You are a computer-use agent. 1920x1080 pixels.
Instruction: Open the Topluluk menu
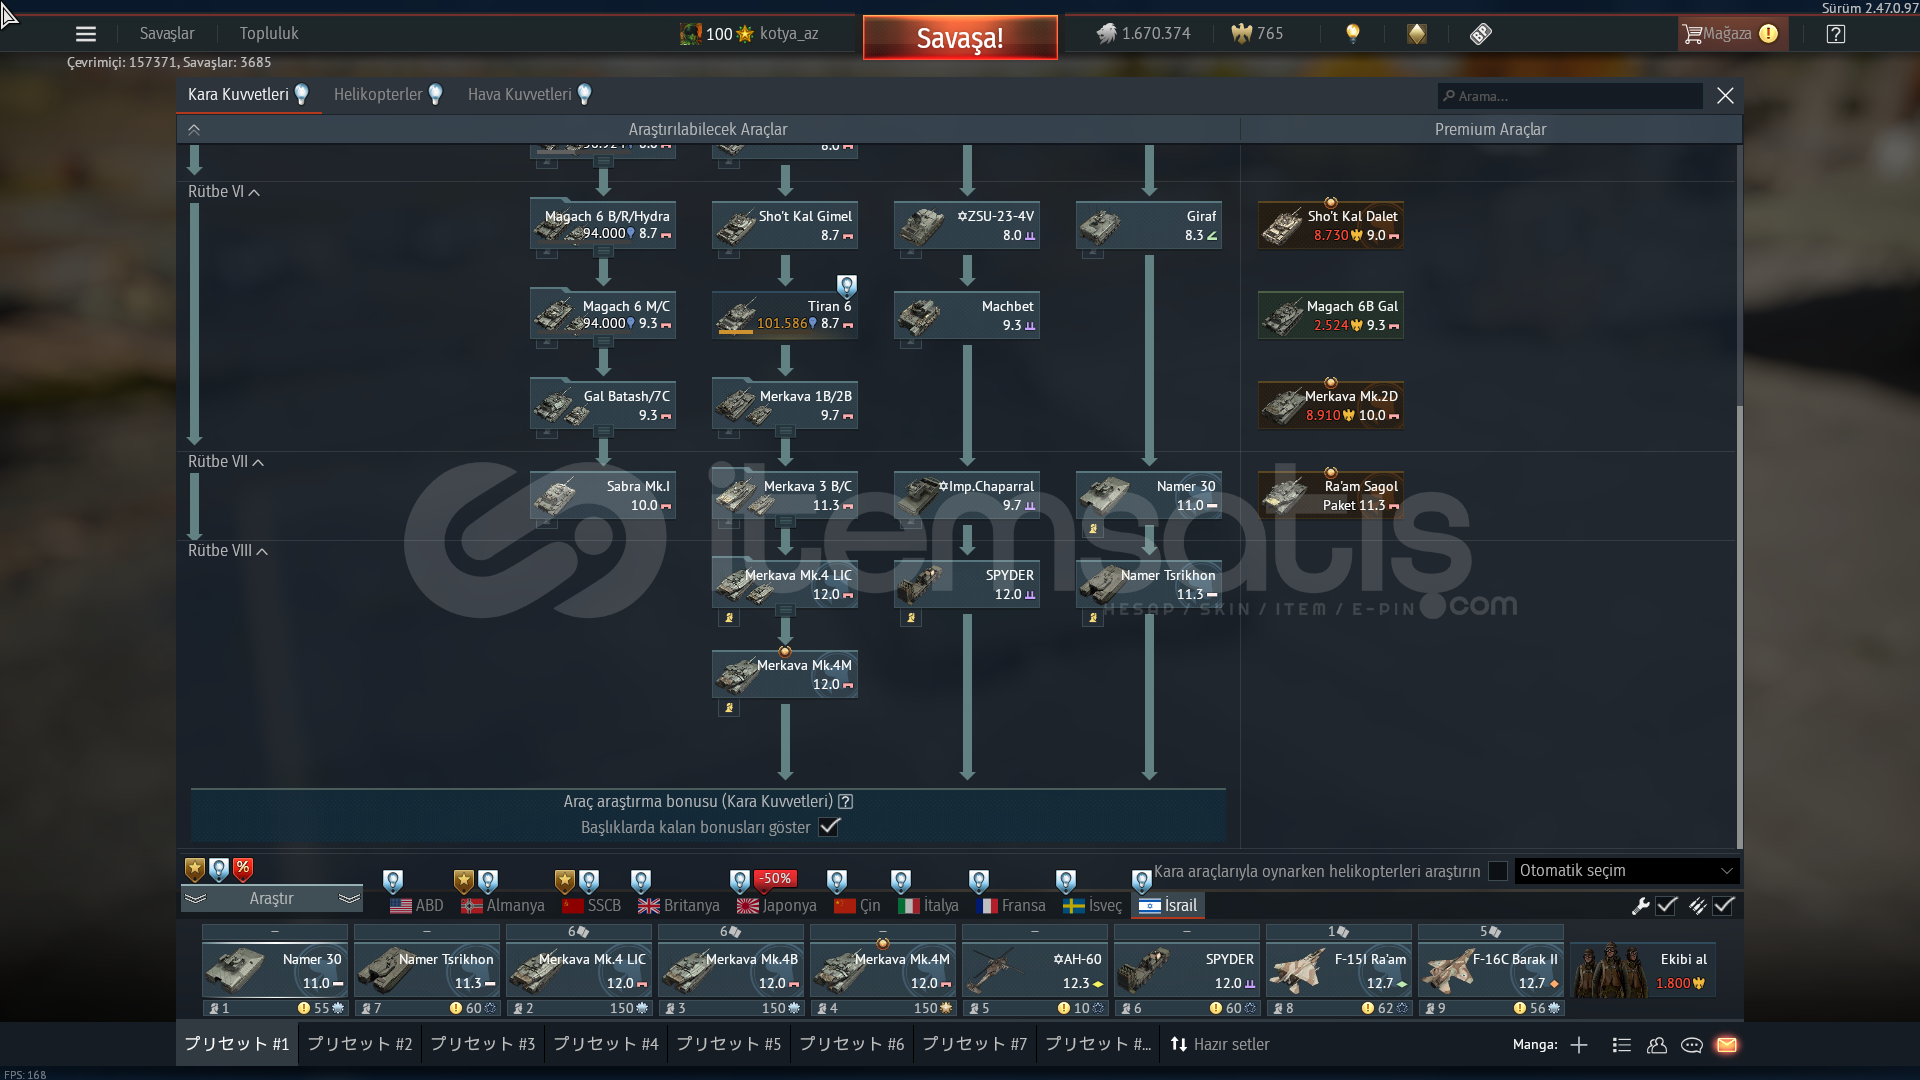pyautogui.click(x=269, y=34)
